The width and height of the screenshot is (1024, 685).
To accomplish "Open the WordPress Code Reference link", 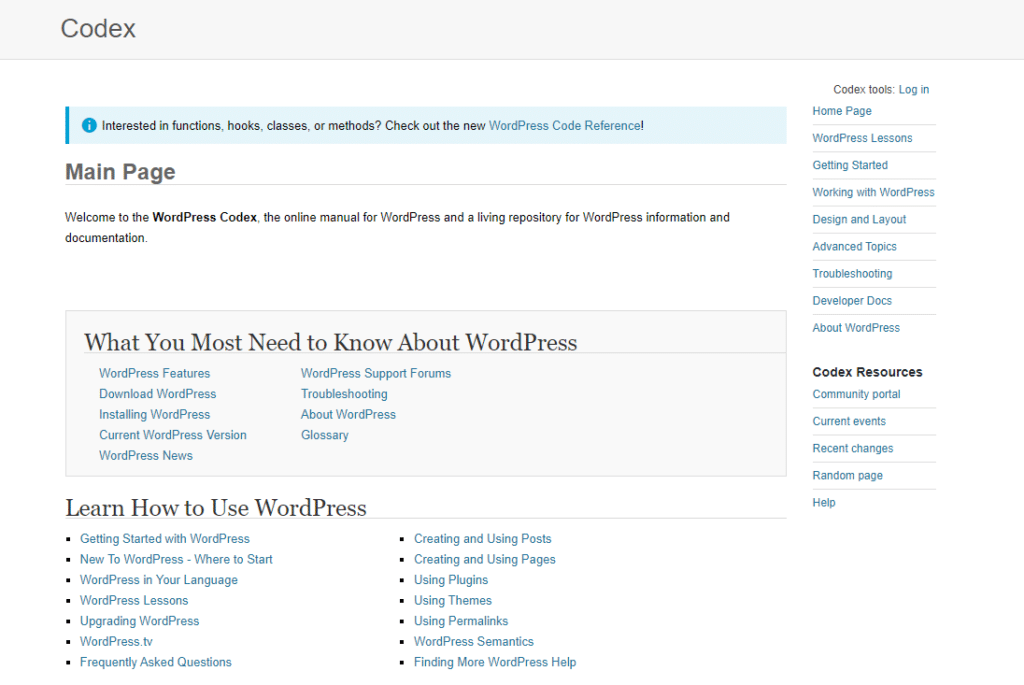I will coord(565,125).
